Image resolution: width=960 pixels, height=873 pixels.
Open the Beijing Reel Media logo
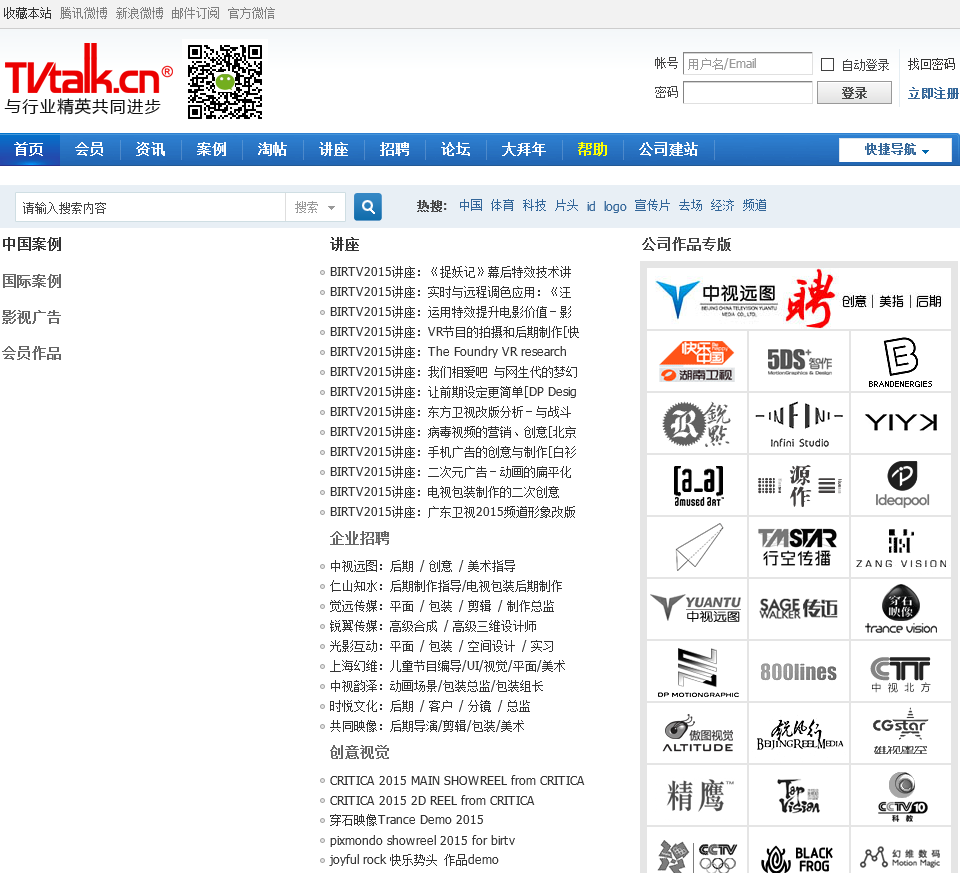pyautogui.click(x=799, y=733)
